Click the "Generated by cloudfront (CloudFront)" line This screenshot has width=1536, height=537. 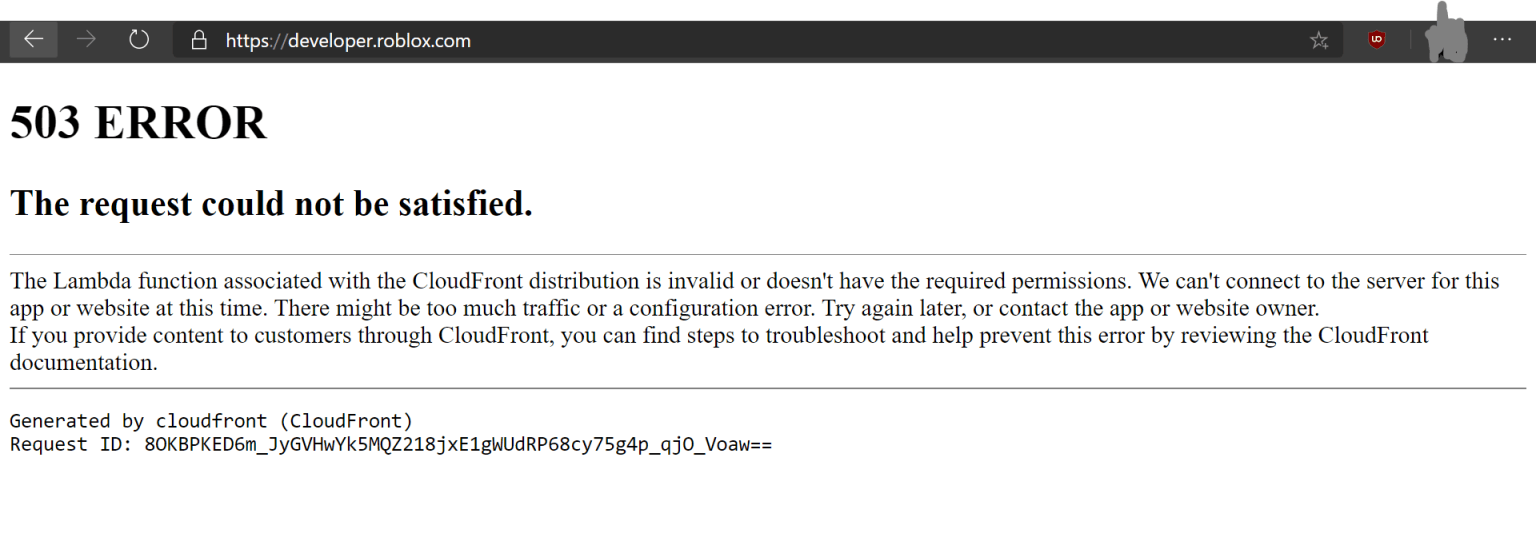(211, 421)
